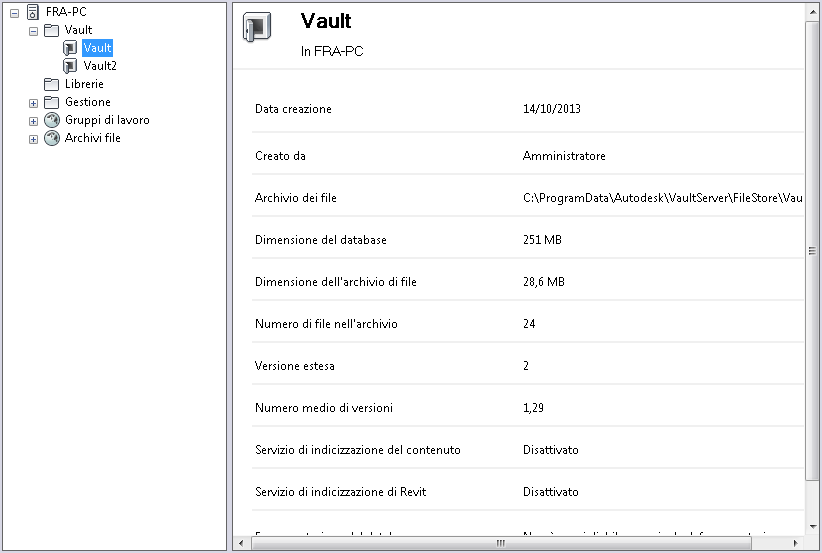
Task: Expand the Archivi file node
Action: click(x=33, y=138)
